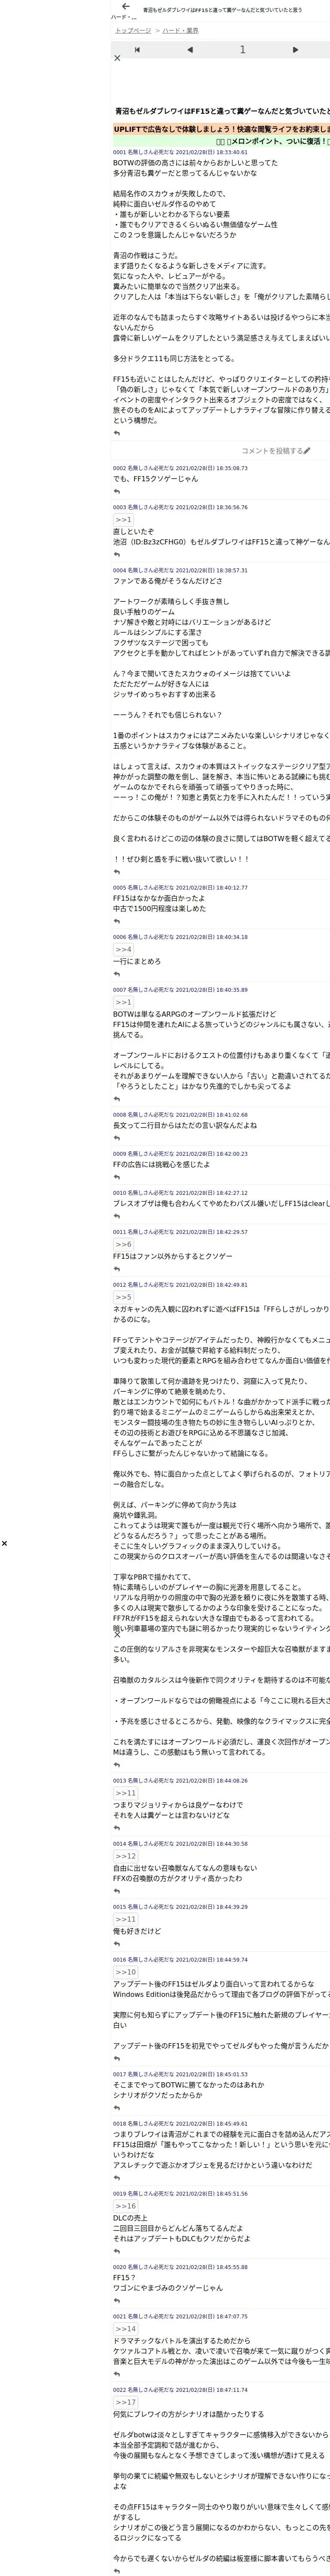The height and width of the screenshot is (2576, 330).
Task: Reply to post 0015 using its arrow icon
Action: tap(117, 1943)
